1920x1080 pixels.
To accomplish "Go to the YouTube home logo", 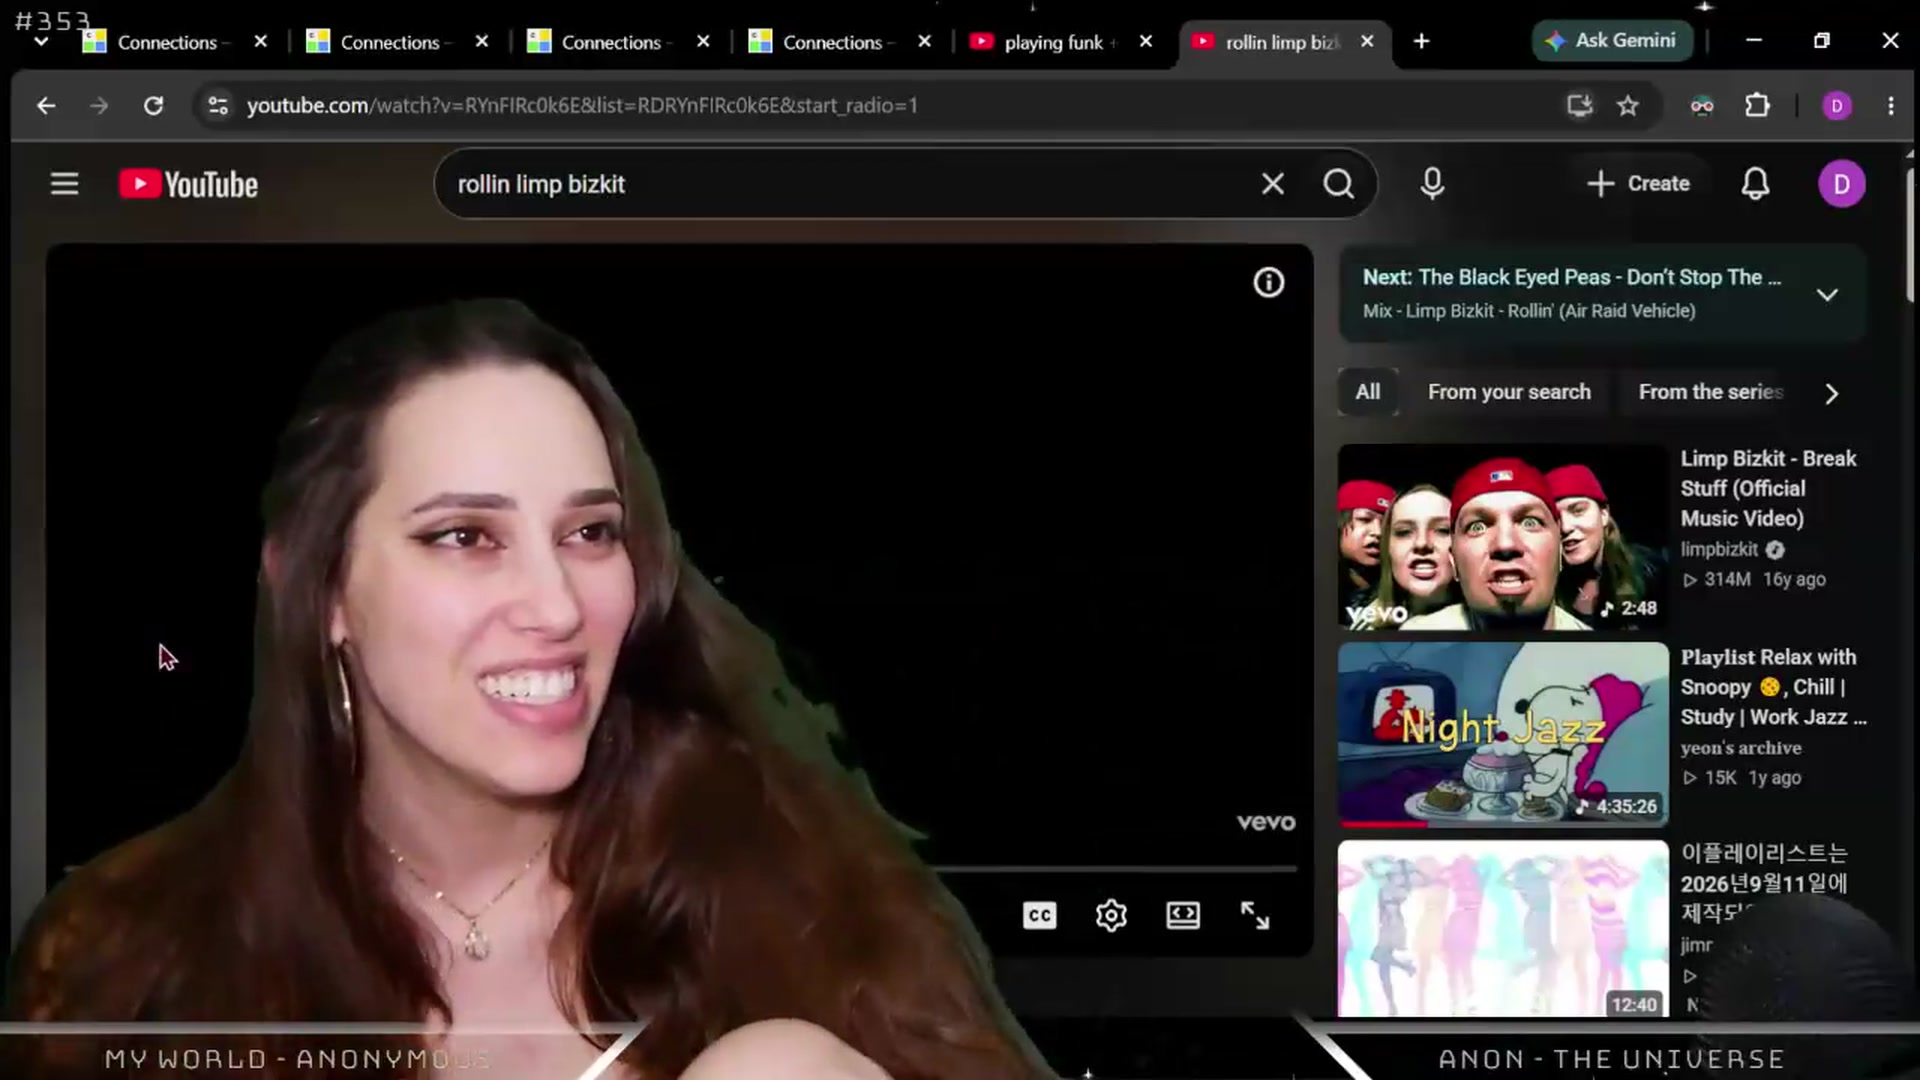I will pos(188,184).
